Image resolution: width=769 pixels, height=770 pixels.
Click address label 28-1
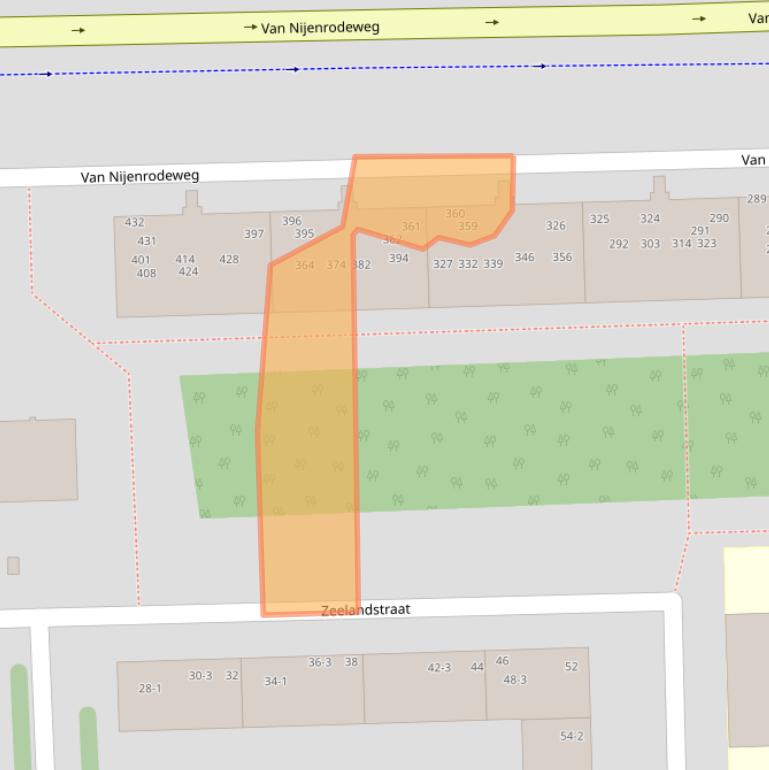149,688
